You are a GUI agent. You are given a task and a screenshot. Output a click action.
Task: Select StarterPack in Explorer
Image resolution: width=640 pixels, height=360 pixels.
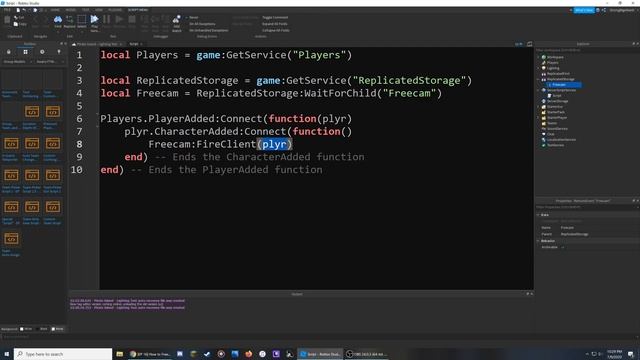tap(556, 112)
